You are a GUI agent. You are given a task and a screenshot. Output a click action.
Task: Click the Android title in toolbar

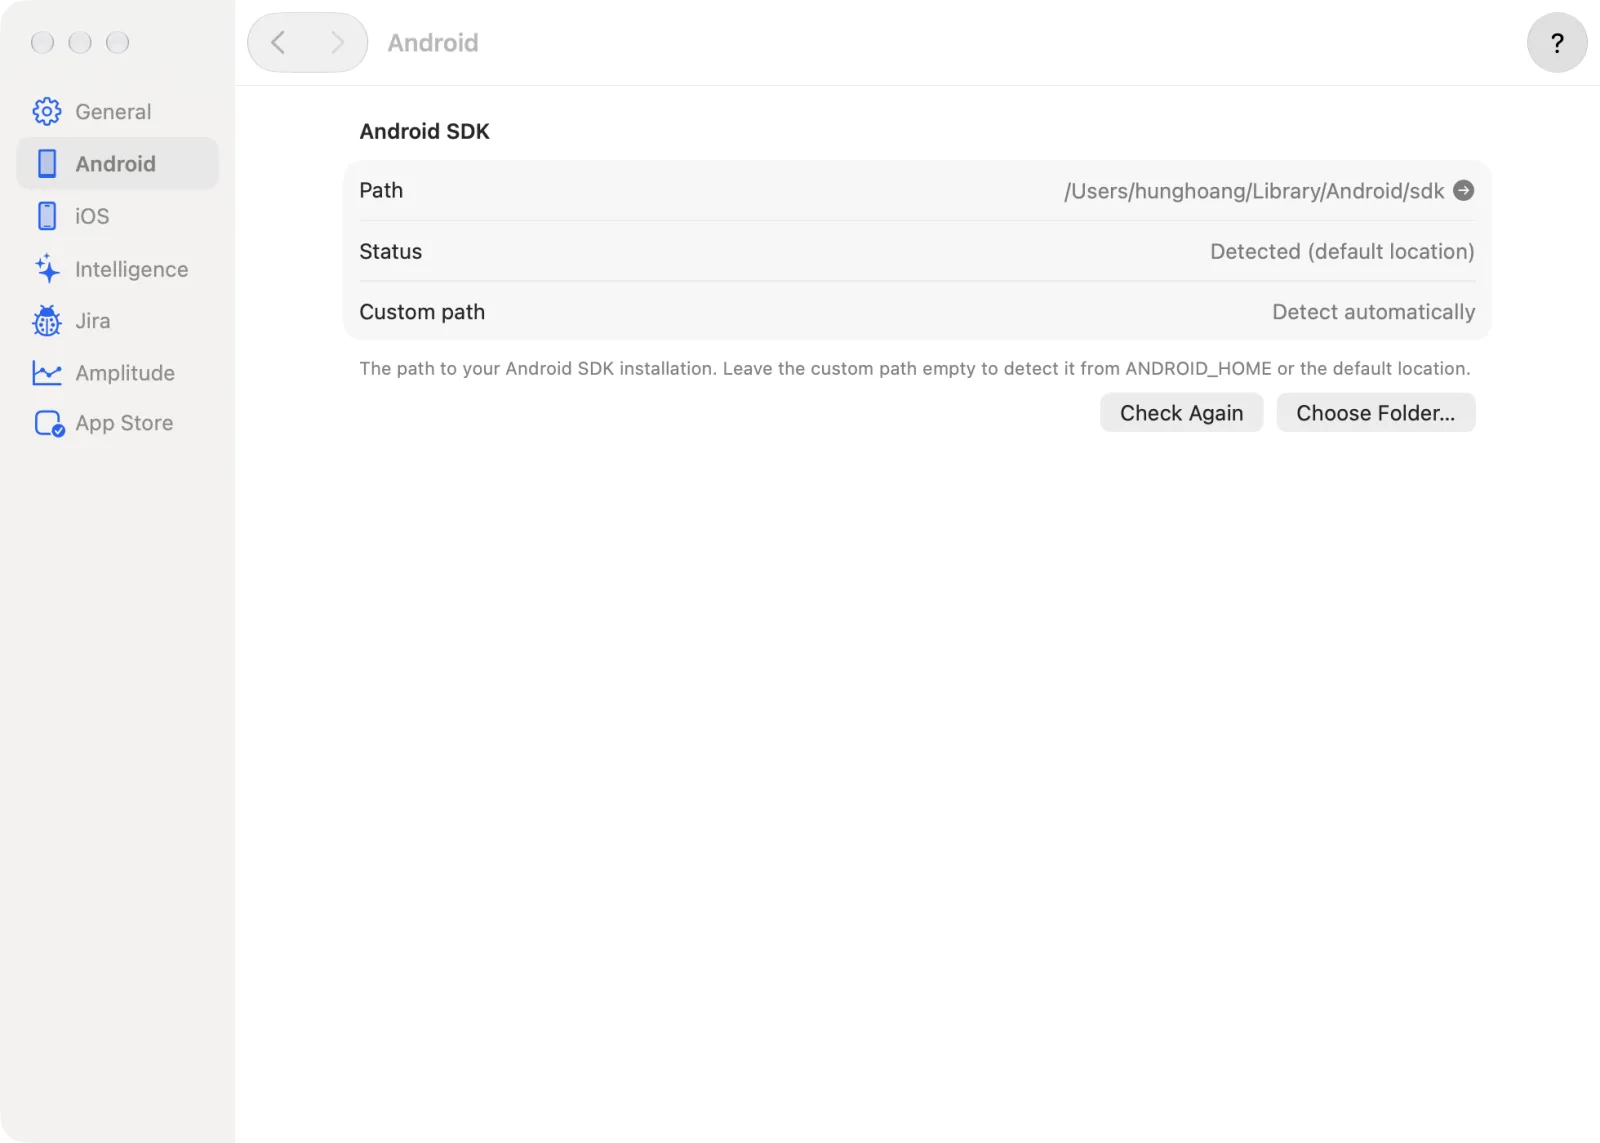(x=433, y=43)
